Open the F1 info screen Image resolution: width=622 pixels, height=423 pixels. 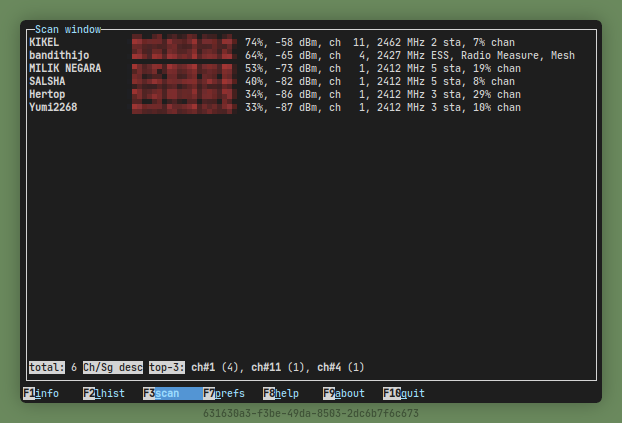pyautogui.click(x=42, y=394)
